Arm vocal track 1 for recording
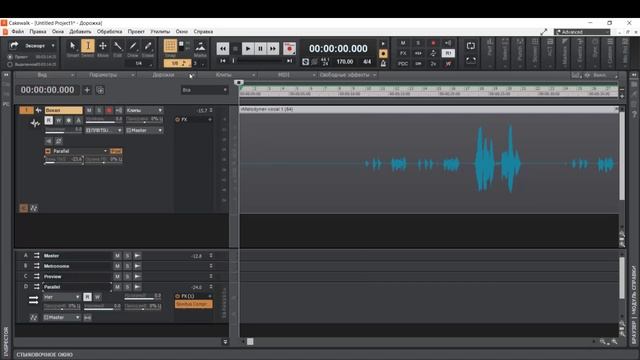 click(109, 110)
